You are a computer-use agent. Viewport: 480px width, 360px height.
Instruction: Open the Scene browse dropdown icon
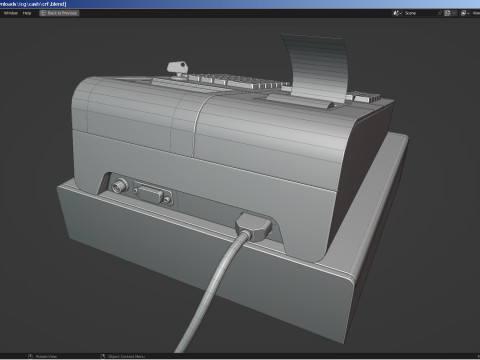tap(397, 13)
